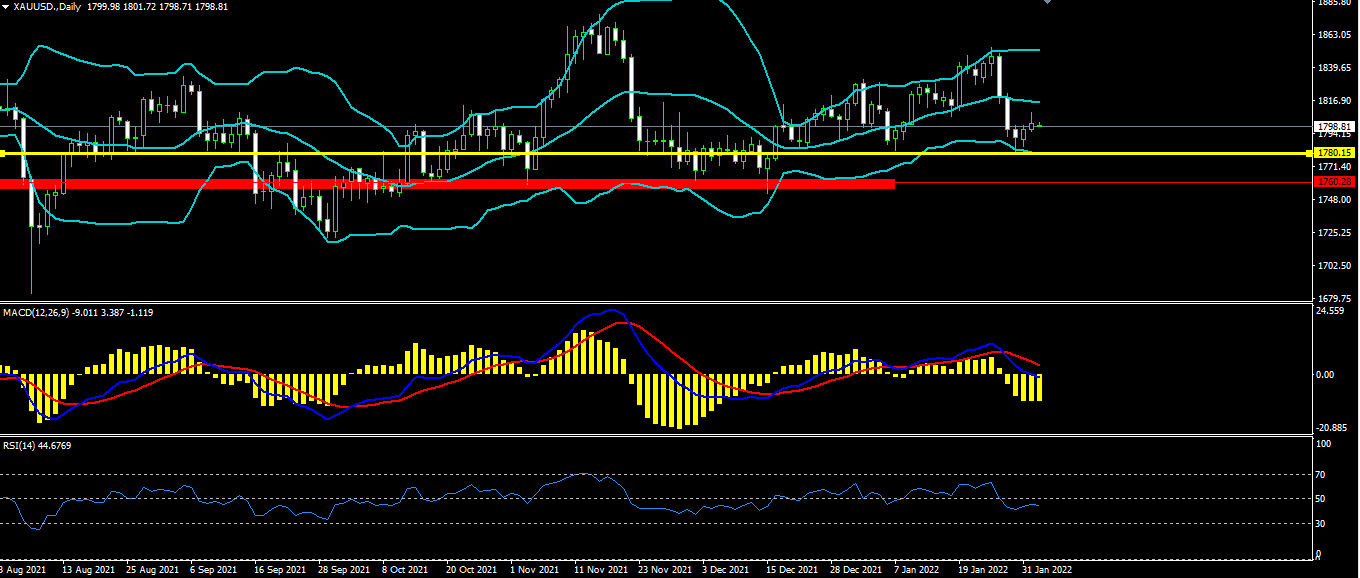This screenshot has height=578, width=1360.
Task: Click the 11 Nov 2021 date label
Action: pos(601,570)
